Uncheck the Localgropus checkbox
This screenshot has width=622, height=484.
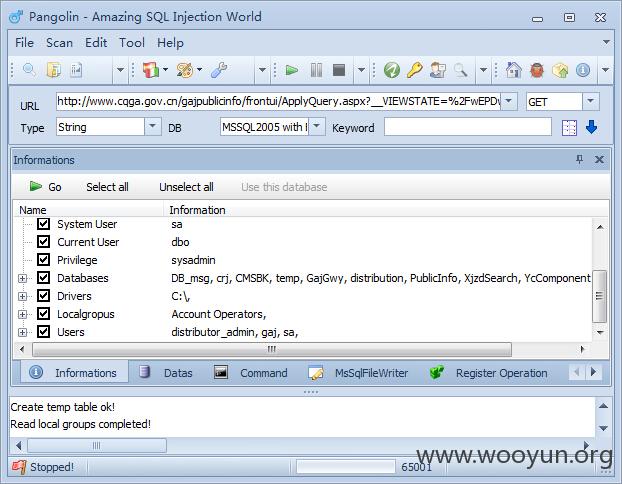[43, 314]
